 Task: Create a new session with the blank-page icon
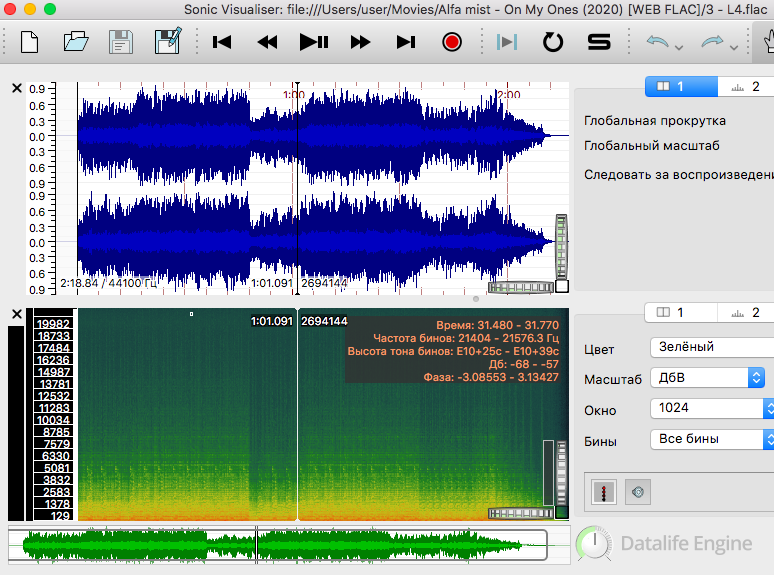pos(30,42)
